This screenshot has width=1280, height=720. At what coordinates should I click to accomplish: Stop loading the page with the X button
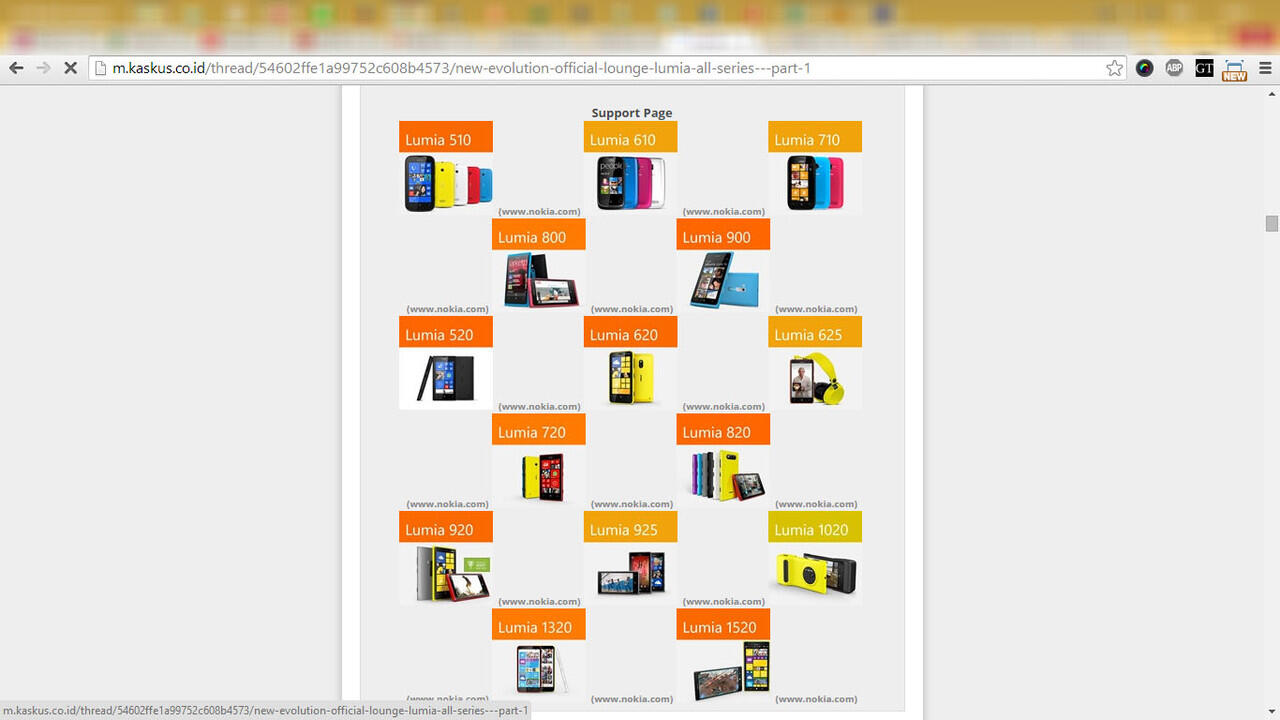[70, 68]
